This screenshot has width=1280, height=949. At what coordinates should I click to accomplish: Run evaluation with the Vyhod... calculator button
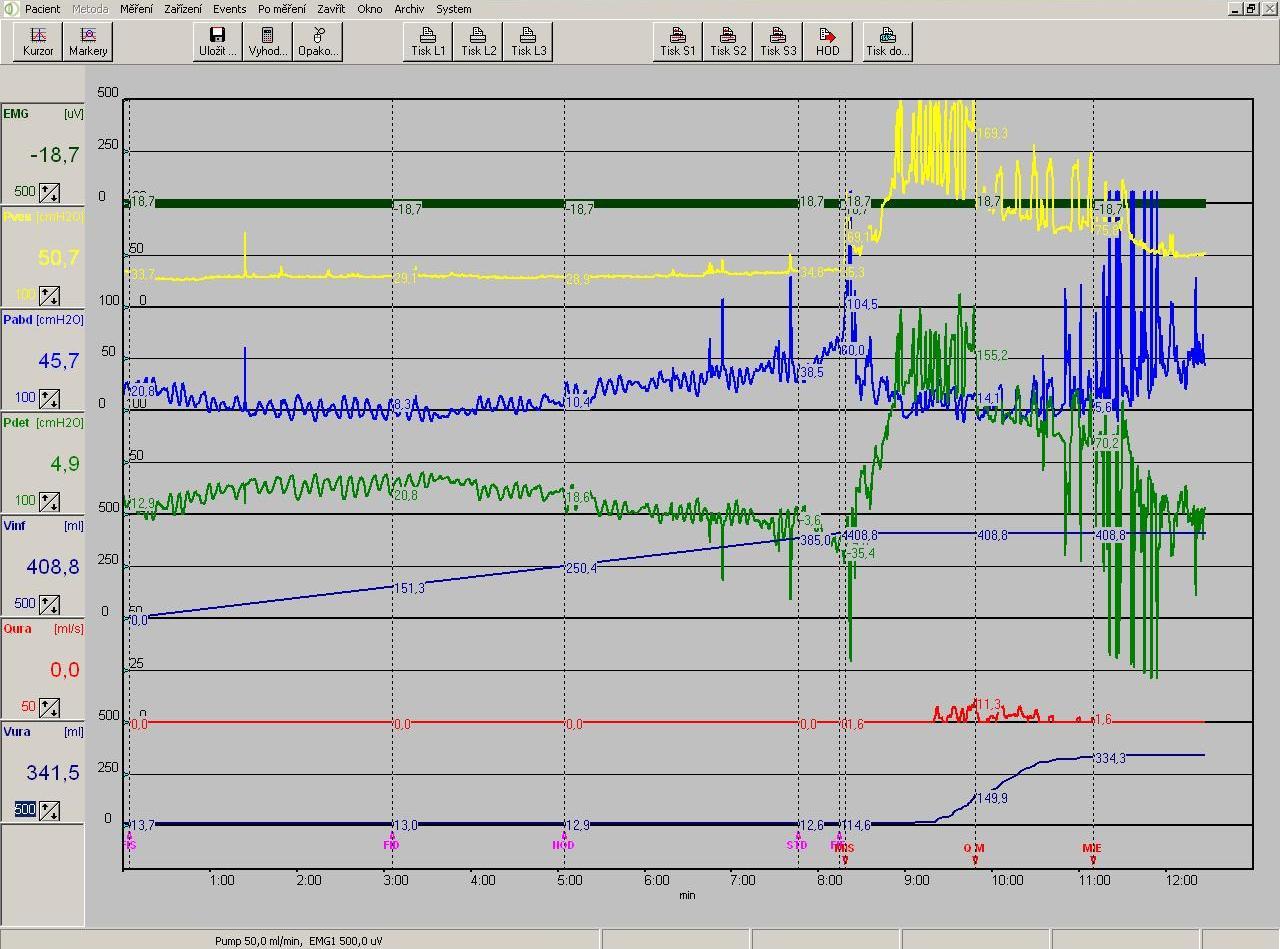pos(268,42)
